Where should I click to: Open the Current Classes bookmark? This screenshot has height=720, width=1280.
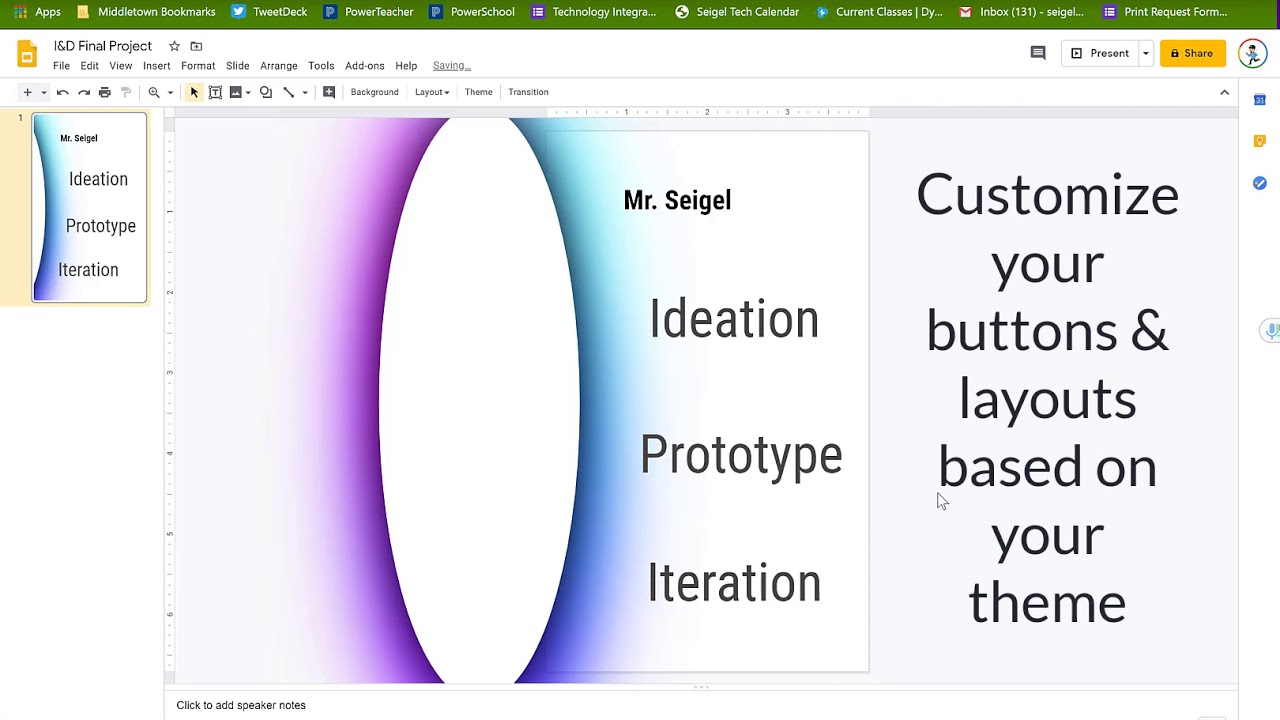point(879,12)
